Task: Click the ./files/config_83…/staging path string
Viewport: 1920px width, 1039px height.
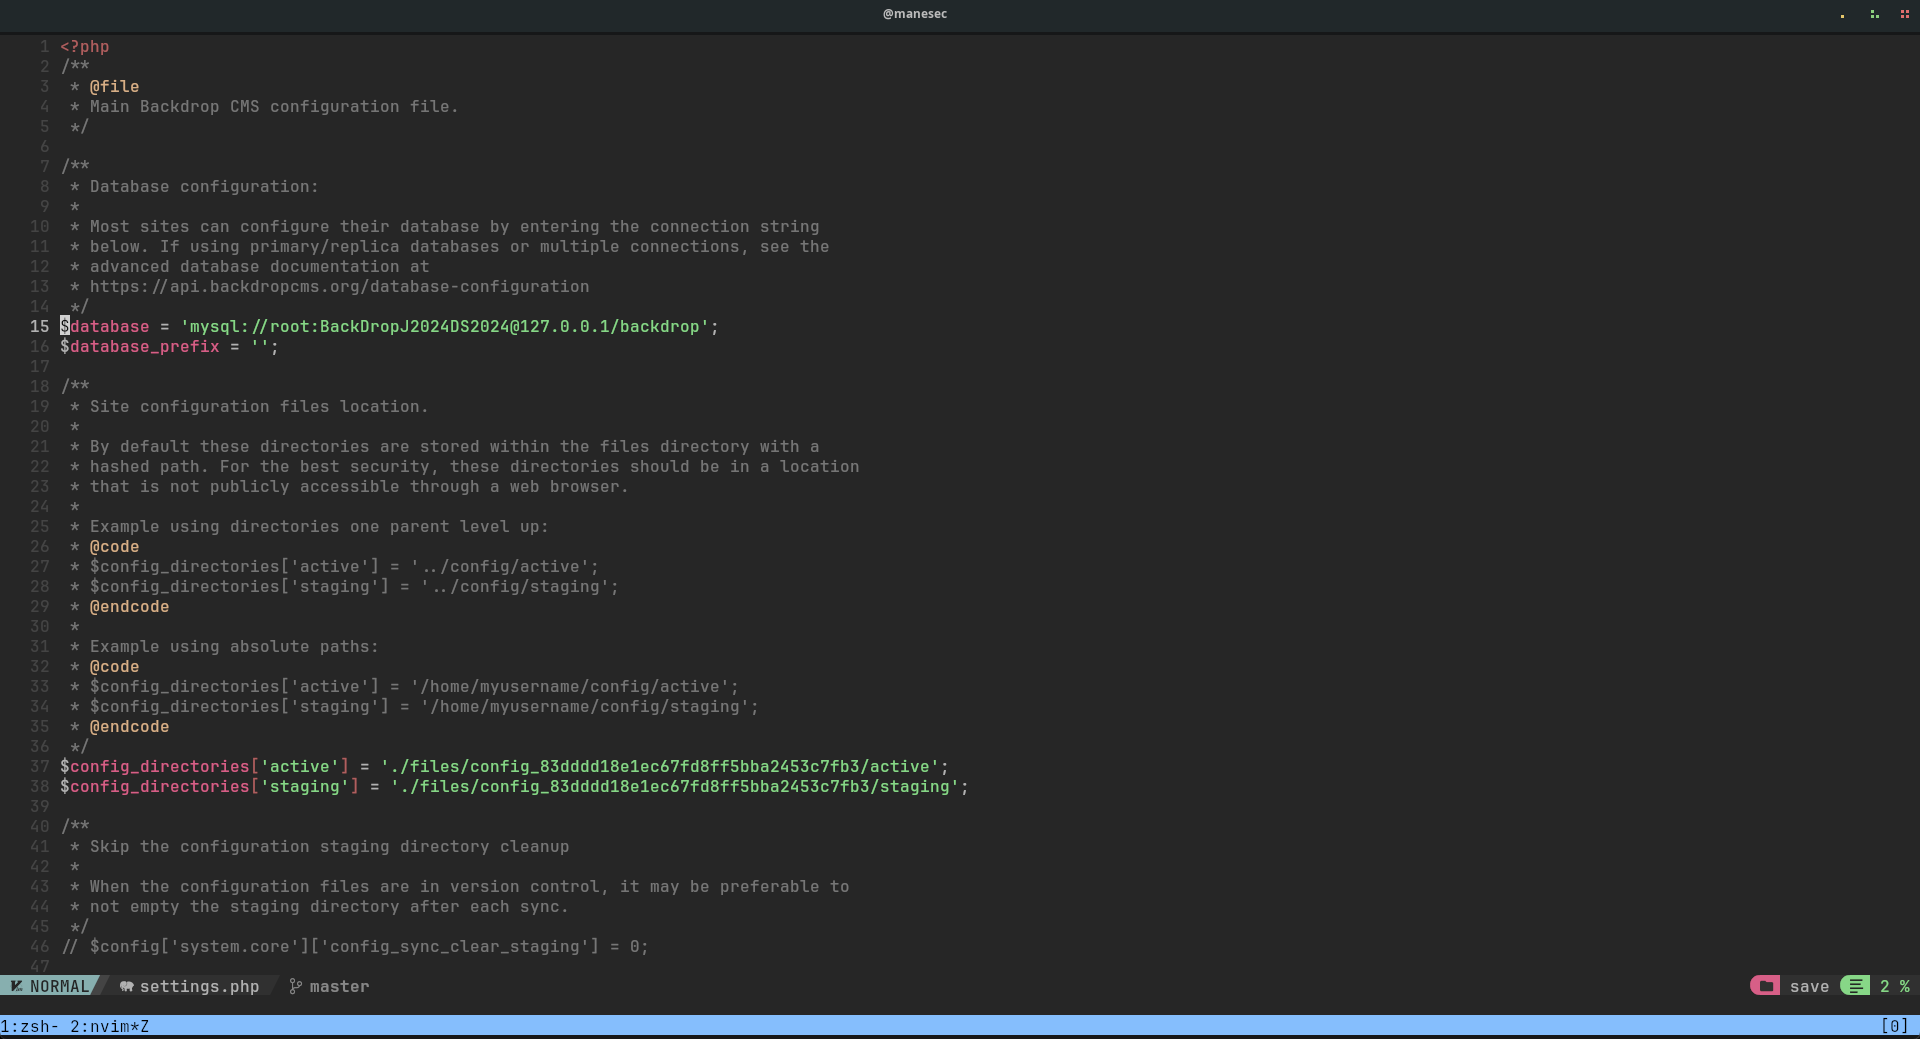Action: (x=675, y=787)
